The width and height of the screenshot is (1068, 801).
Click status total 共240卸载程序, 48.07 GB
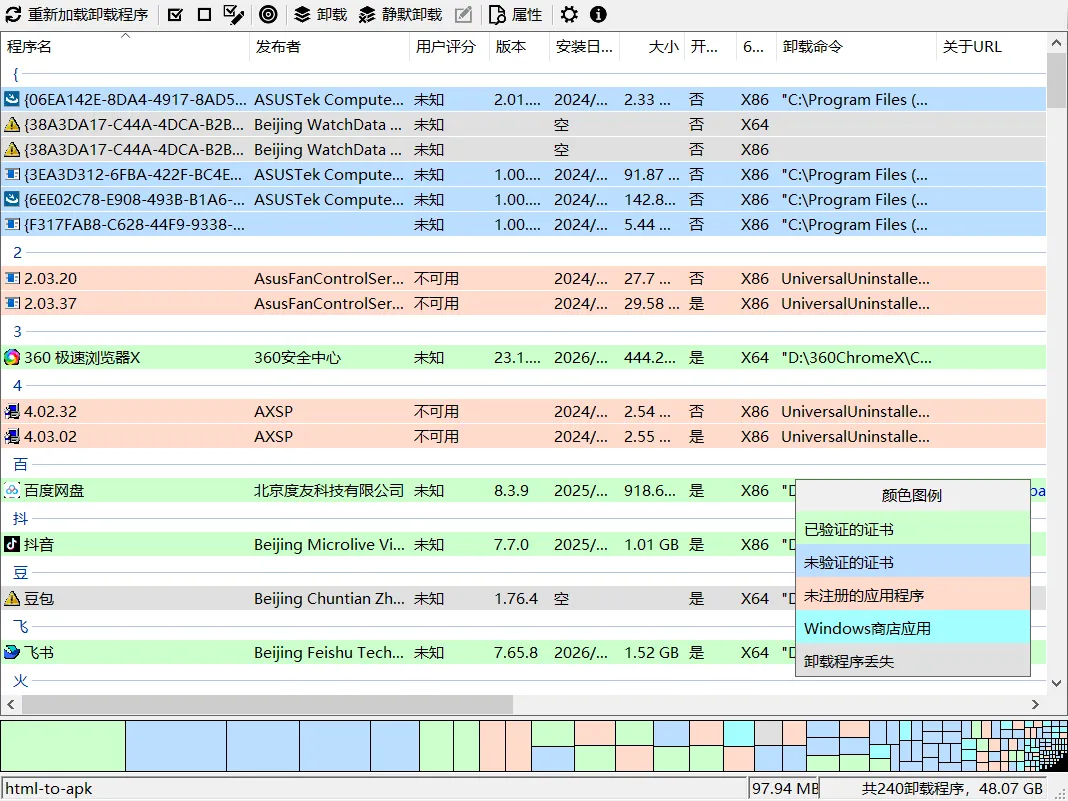pyautogui.click(x=952, y=789)
